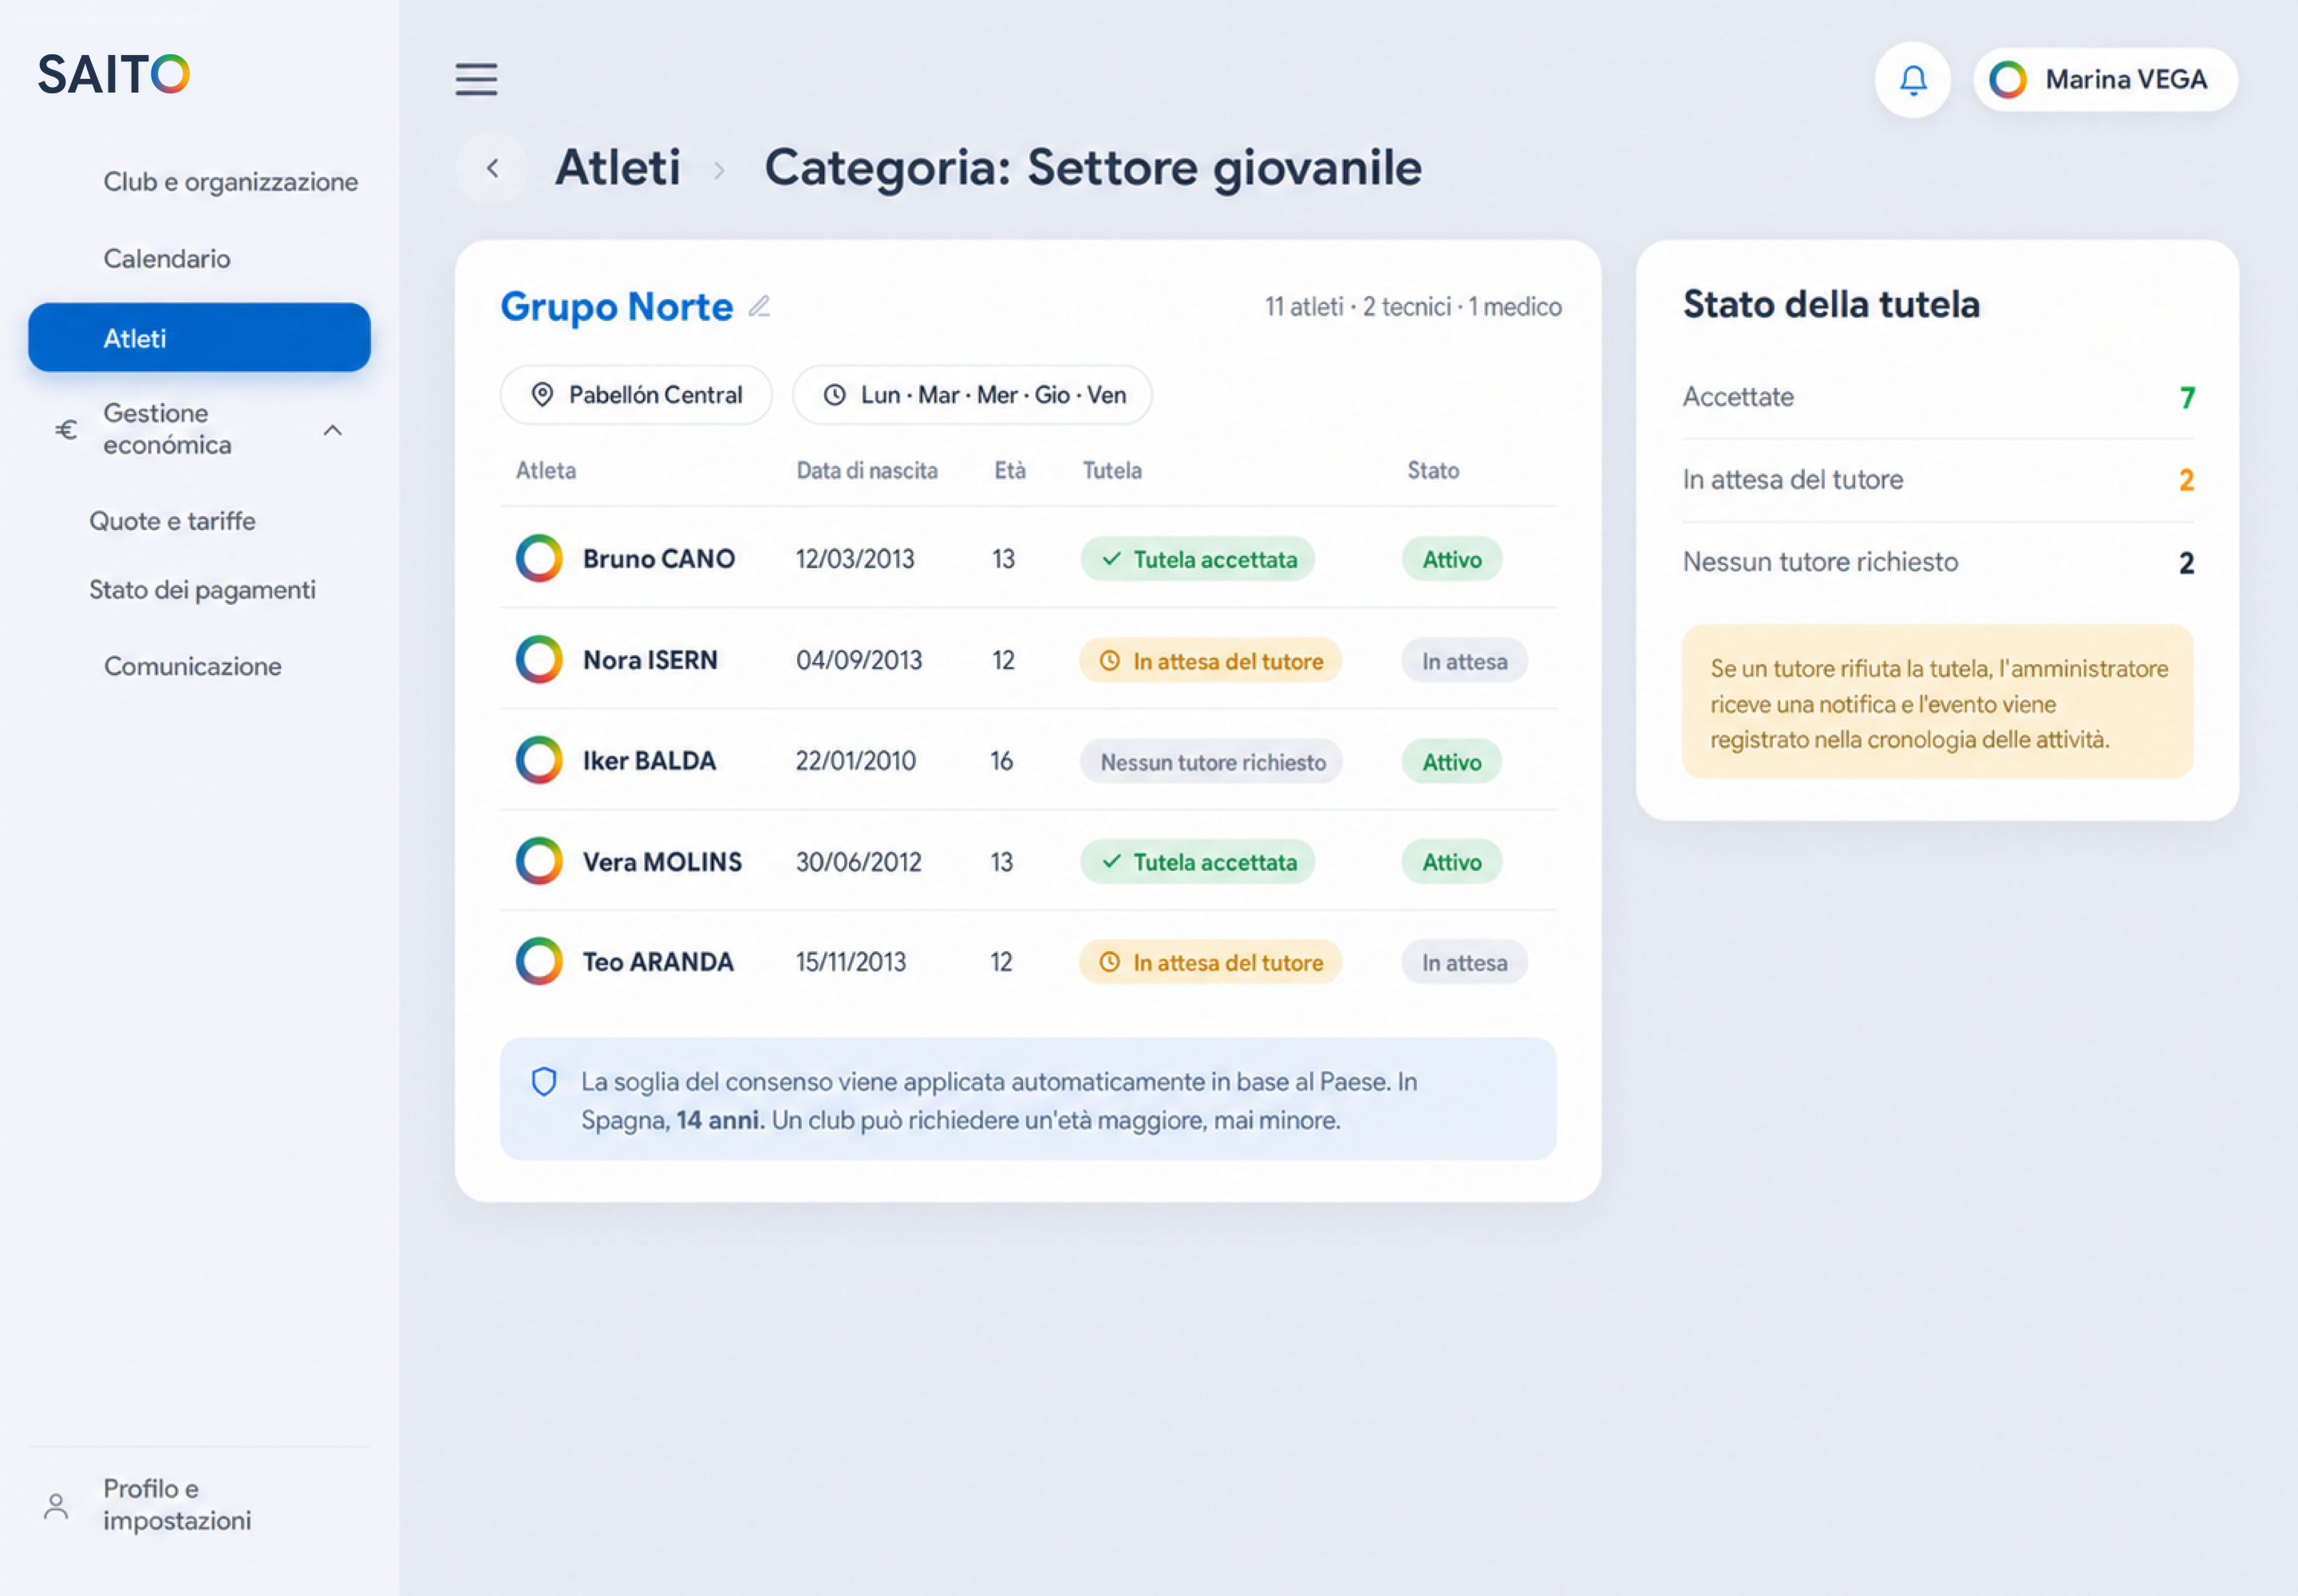Click birth date 22/01/2010
2298x1596 pixels.
(x=856, y=761)
